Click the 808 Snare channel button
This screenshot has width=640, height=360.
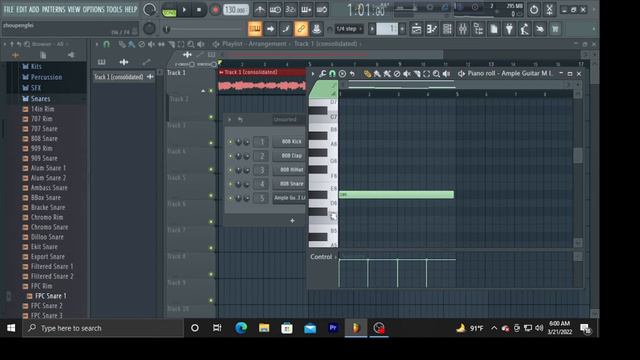[289, 184]
